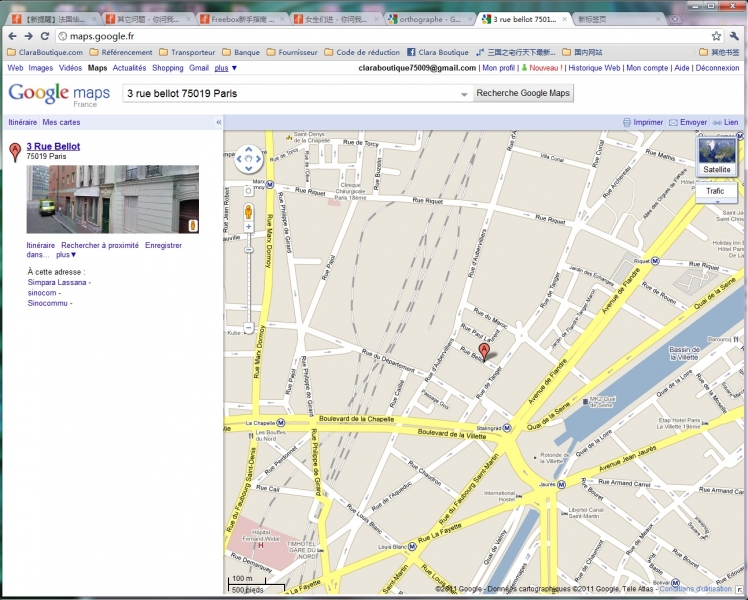Open the Transporteur bookmark folder

point(187,52)
